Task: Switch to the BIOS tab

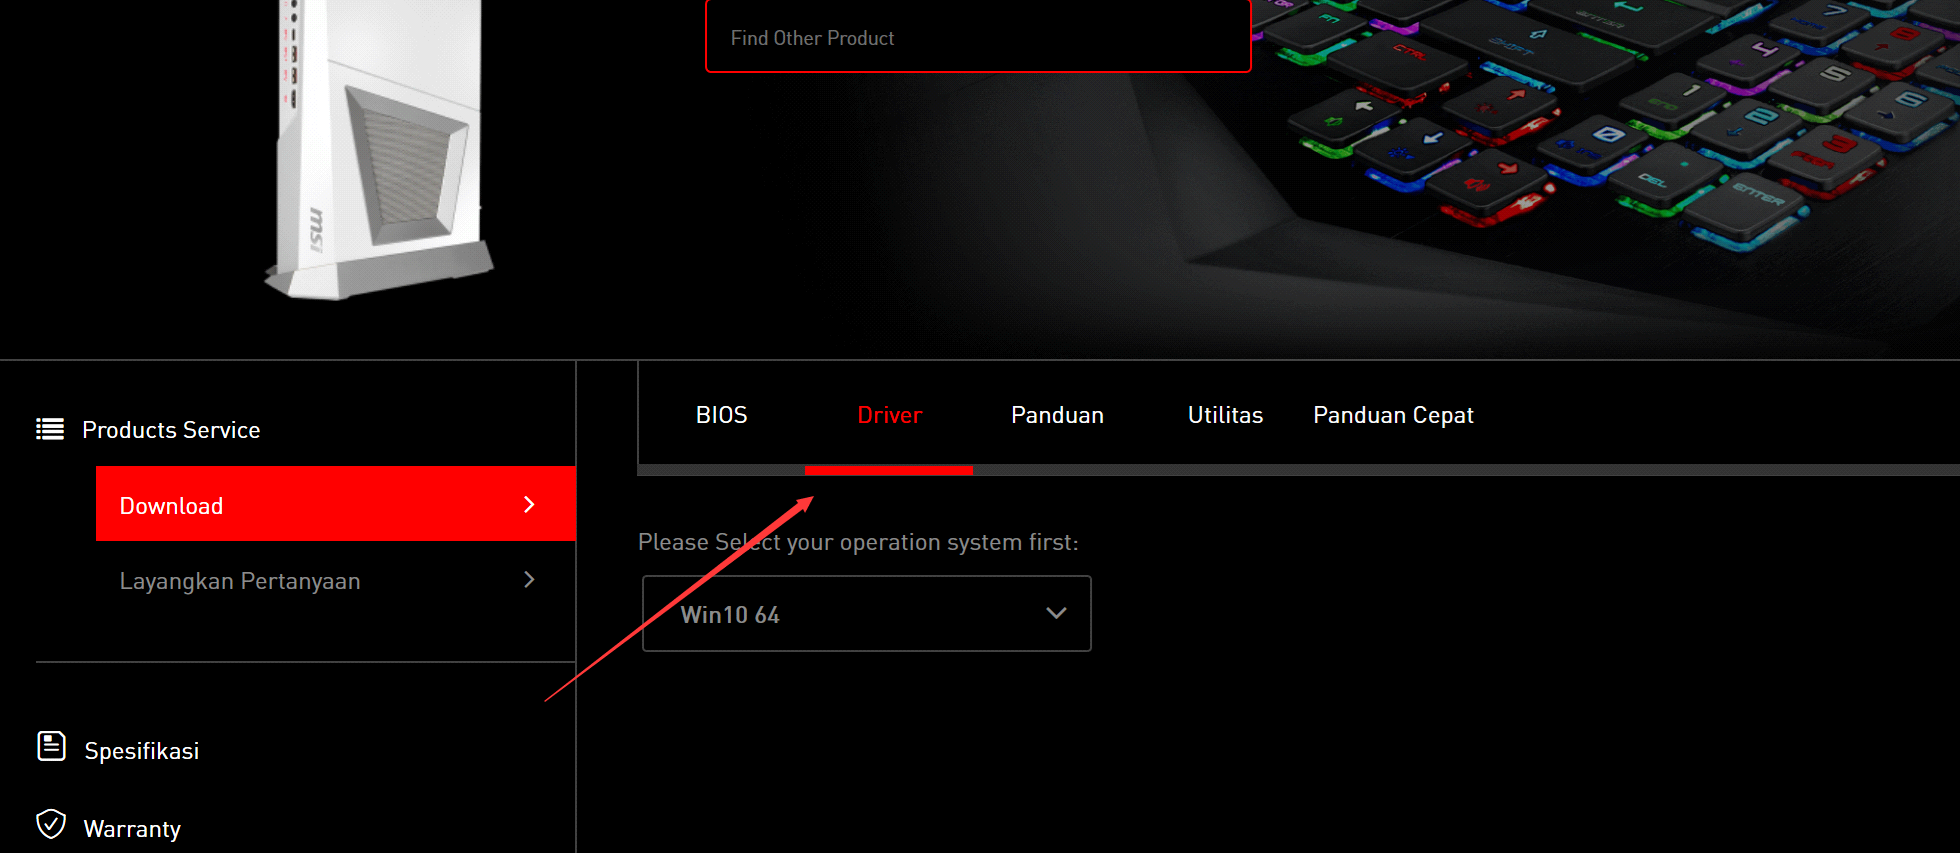Action: [x=722, y=415]
